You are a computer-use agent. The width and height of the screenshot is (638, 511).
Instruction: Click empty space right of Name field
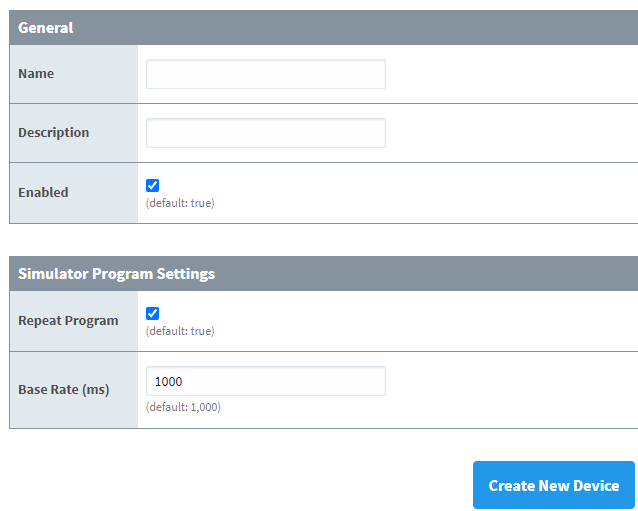[x=510, y=74]
